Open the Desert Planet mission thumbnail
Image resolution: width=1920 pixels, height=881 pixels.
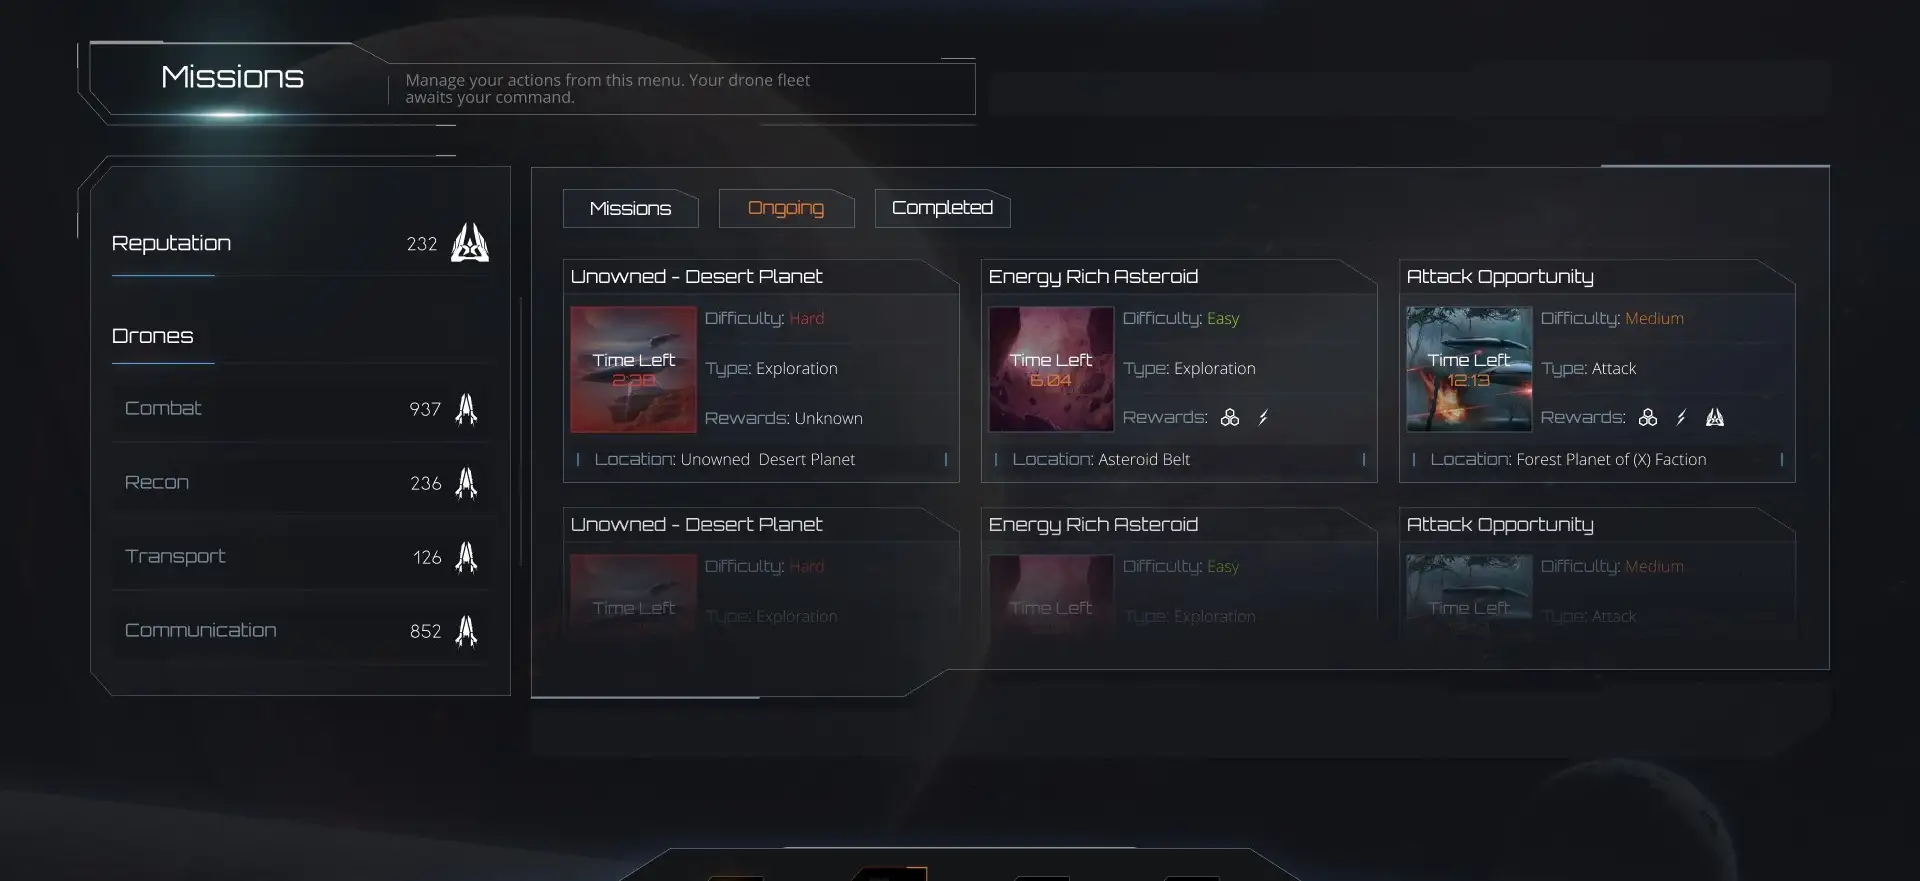(x=633, y=369)
